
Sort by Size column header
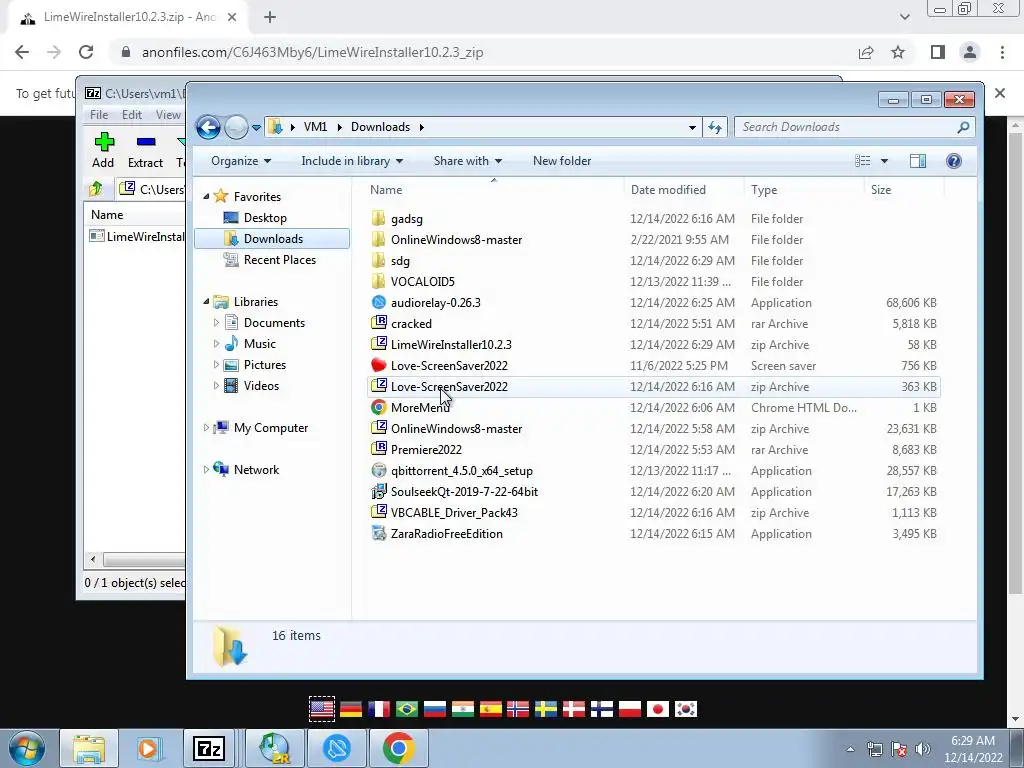(881, 190)
